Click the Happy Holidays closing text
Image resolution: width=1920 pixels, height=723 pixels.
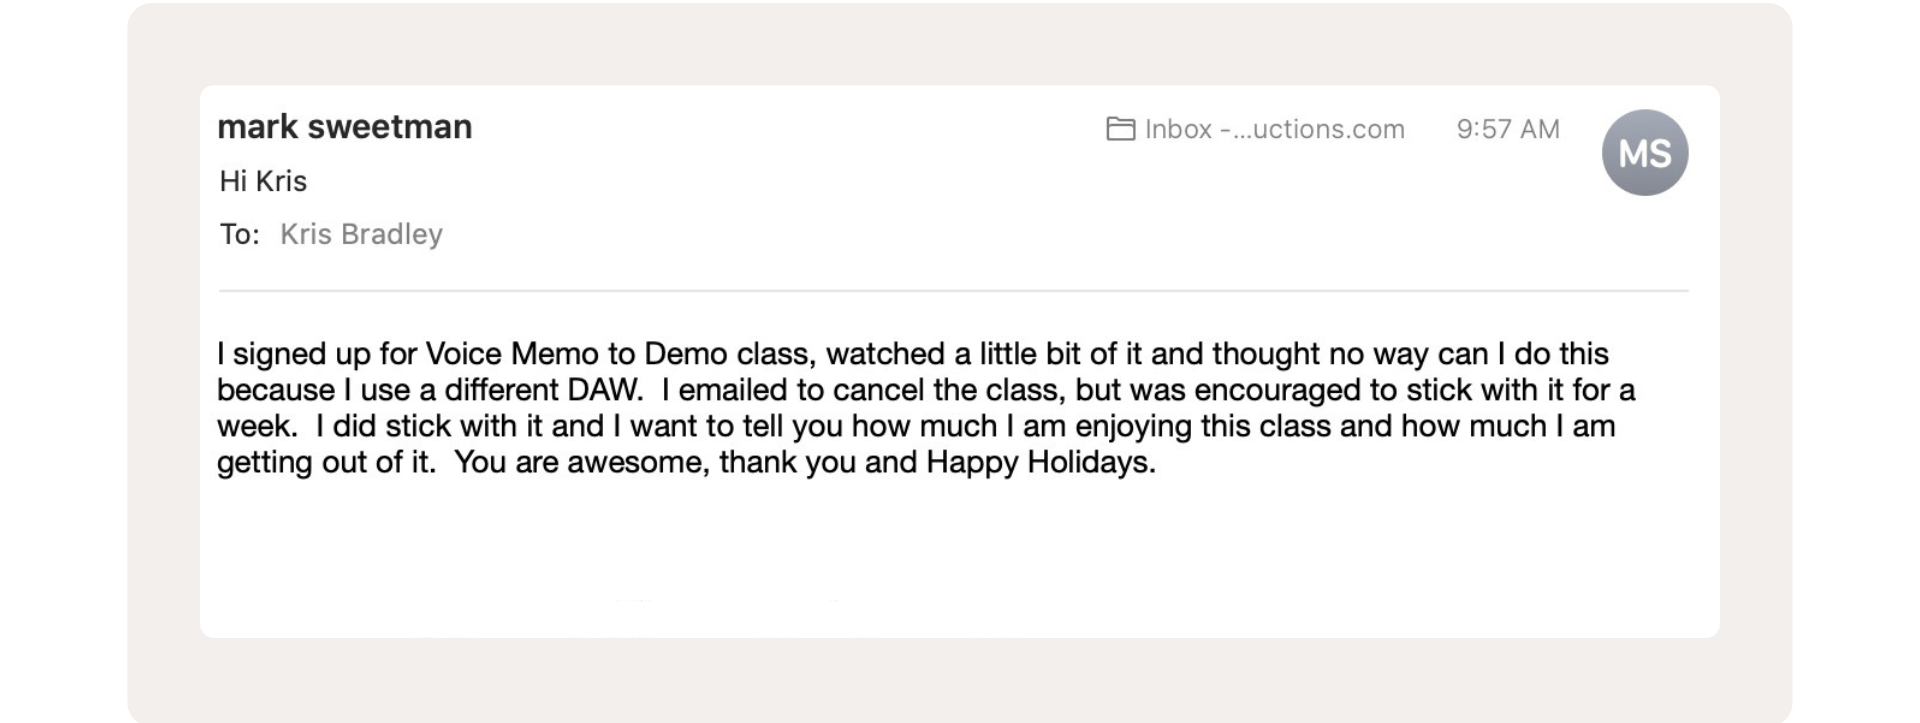click(1039, 462)
